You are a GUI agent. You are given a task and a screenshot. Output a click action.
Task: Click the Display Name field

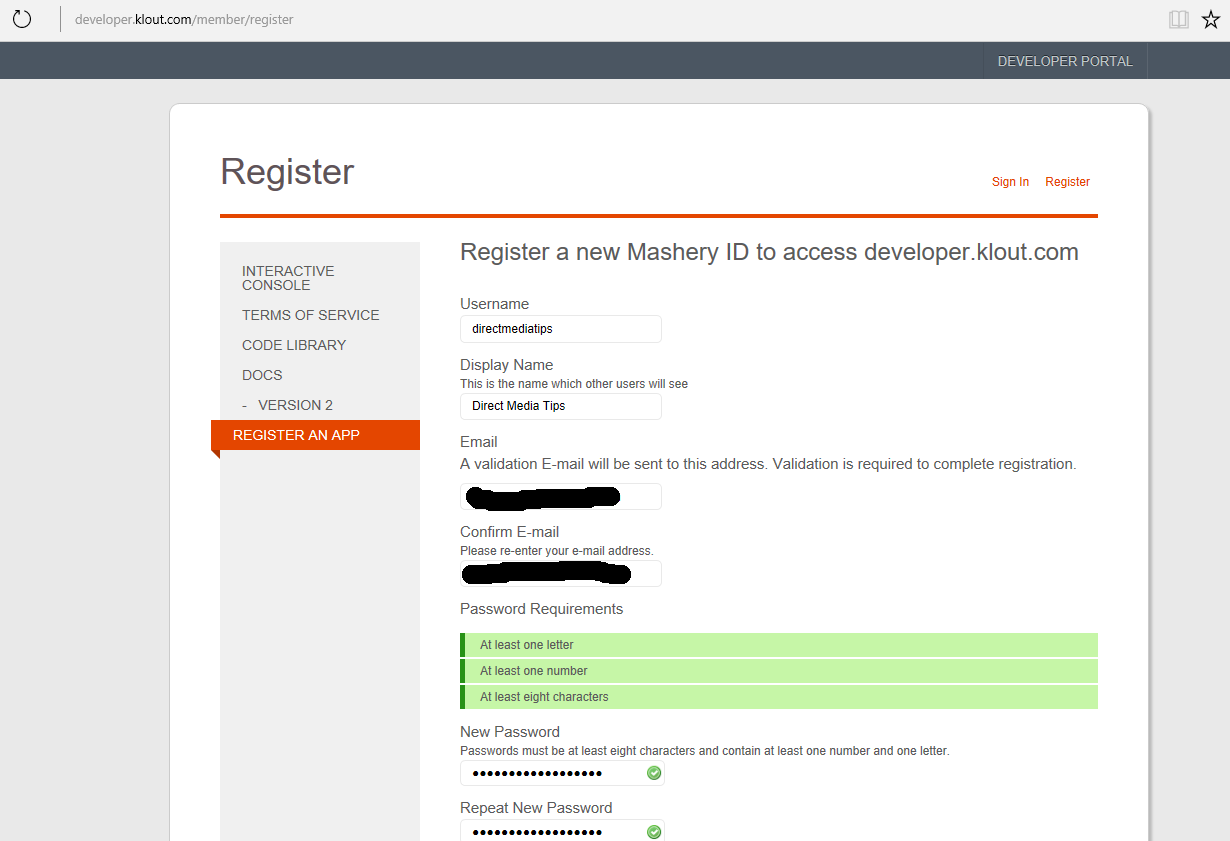point(560,406)
